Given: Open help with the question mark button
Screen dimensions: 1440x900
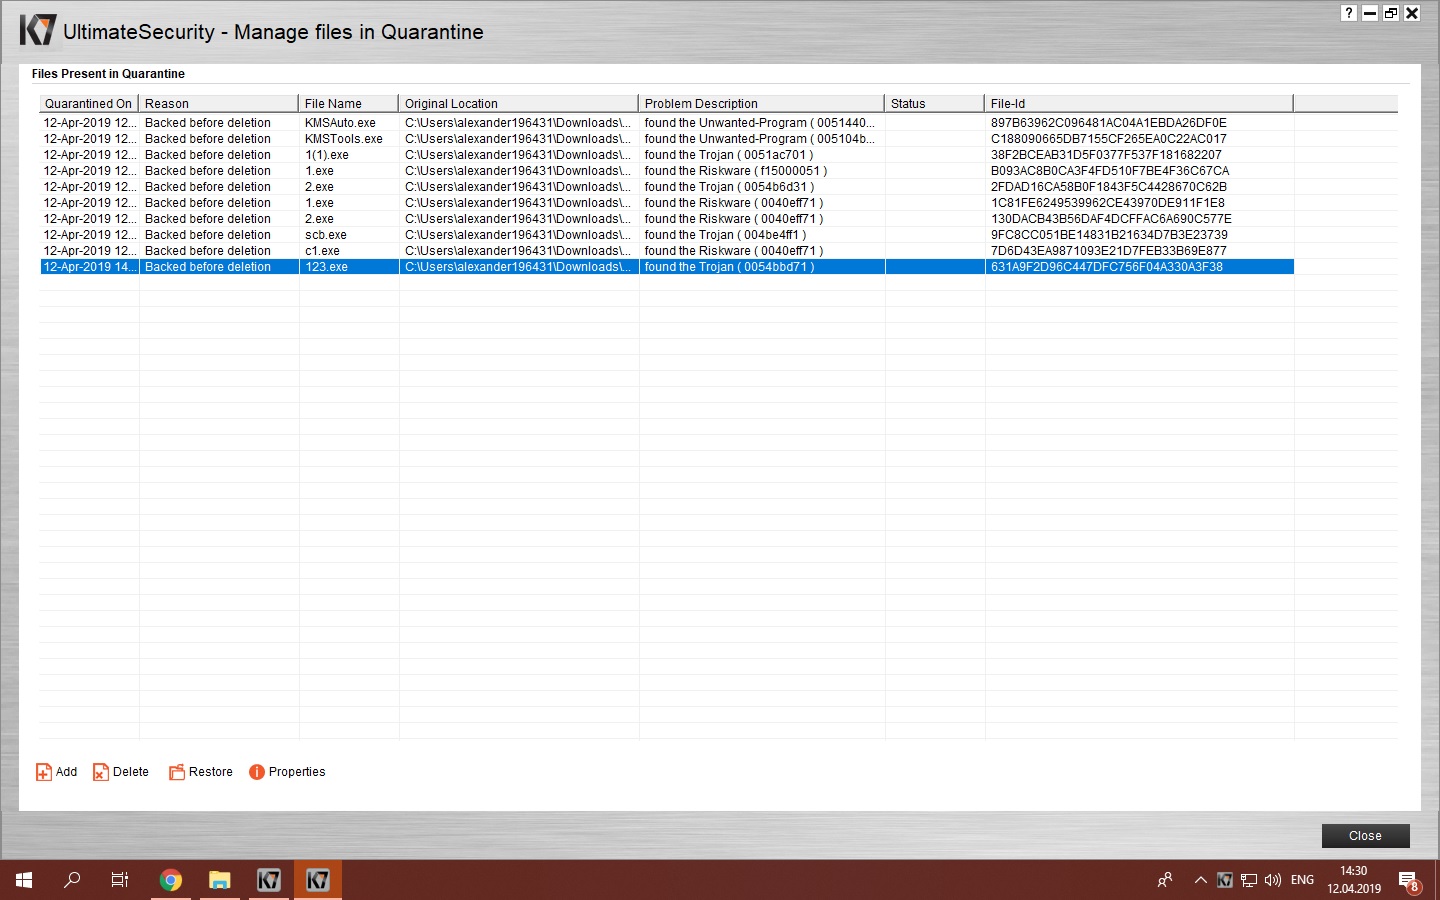Looking at the screenshot, I should (1349, 13).
